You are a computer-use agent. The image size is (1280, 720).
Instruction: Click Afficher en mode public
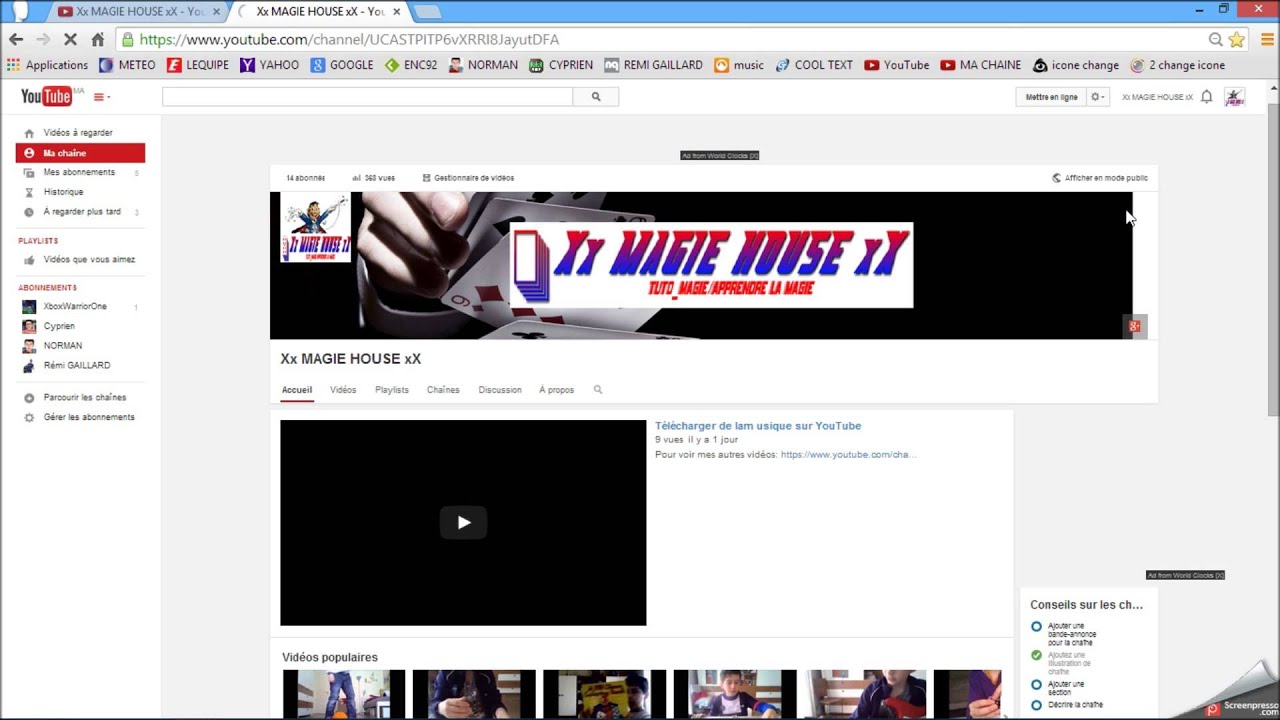coord(1100,178)
